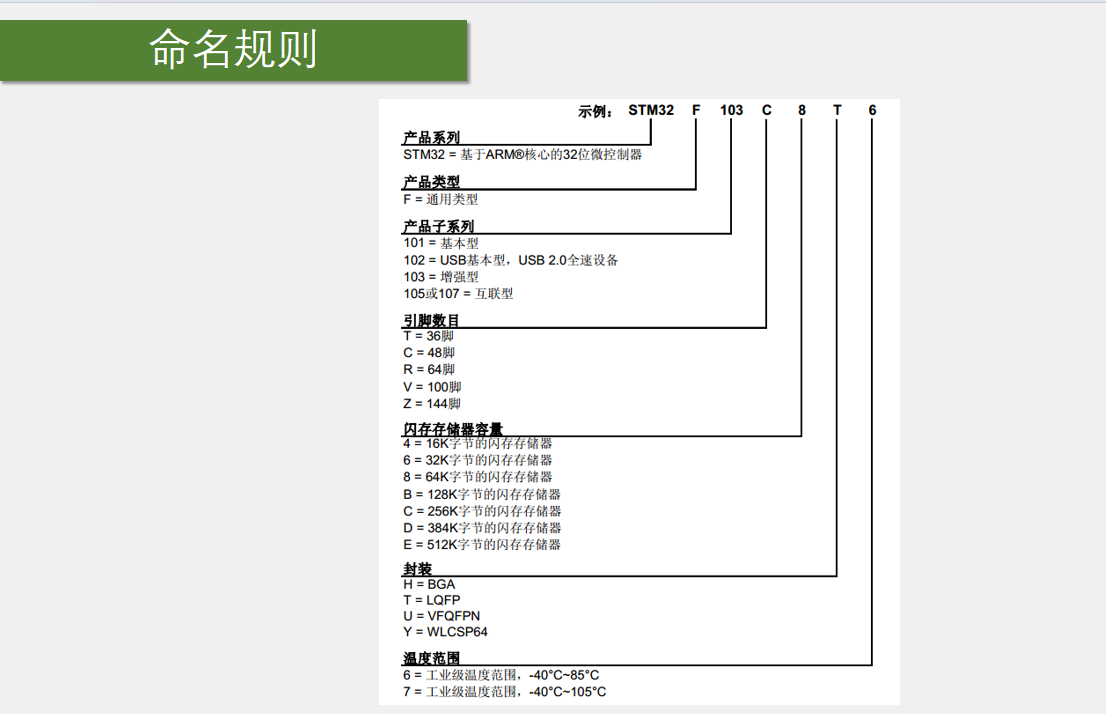1106x714 pixels.
Task: Click the 105或107 = 互联型 line
Action: 458,294
